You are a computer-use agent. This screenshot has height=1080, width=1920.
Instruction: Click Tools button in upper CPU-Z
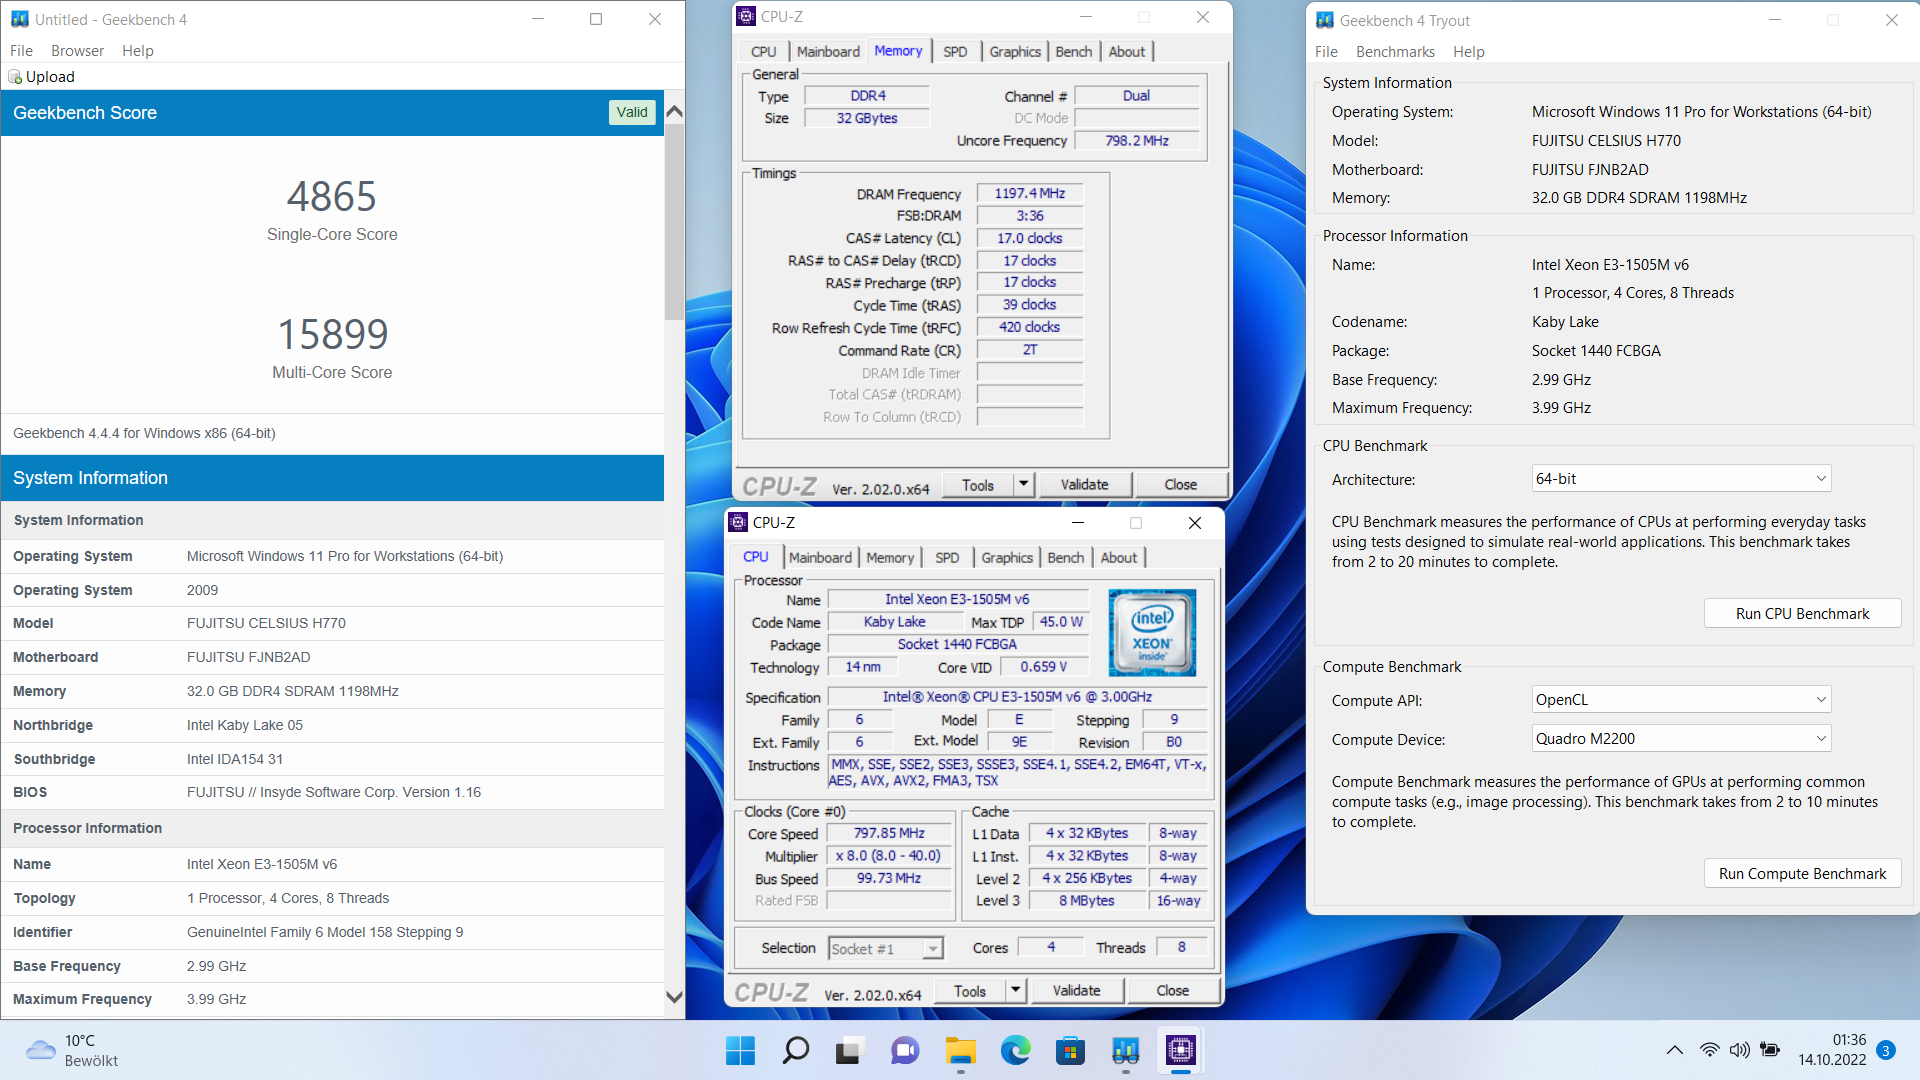[978, 485]
